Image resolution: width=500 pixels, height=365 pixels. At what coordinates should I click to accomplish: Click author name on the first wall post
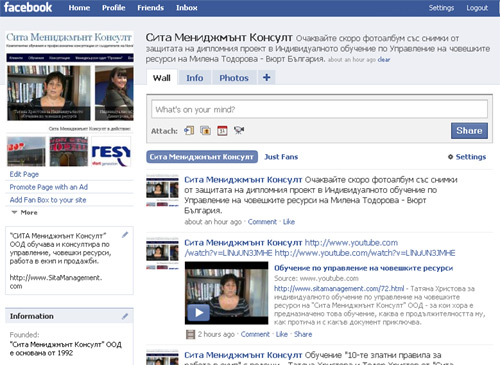pos(243,180)
